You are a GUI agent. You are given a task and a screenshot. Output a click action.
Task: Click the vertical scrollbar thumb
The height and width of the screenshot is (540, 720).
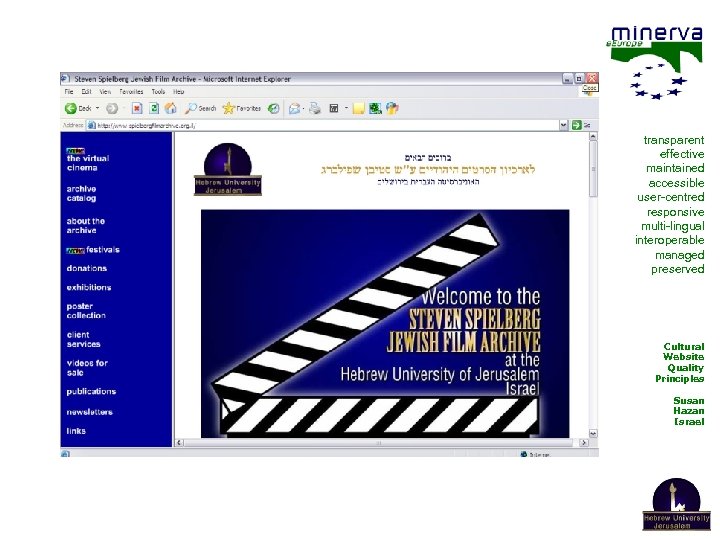(593, 169)
